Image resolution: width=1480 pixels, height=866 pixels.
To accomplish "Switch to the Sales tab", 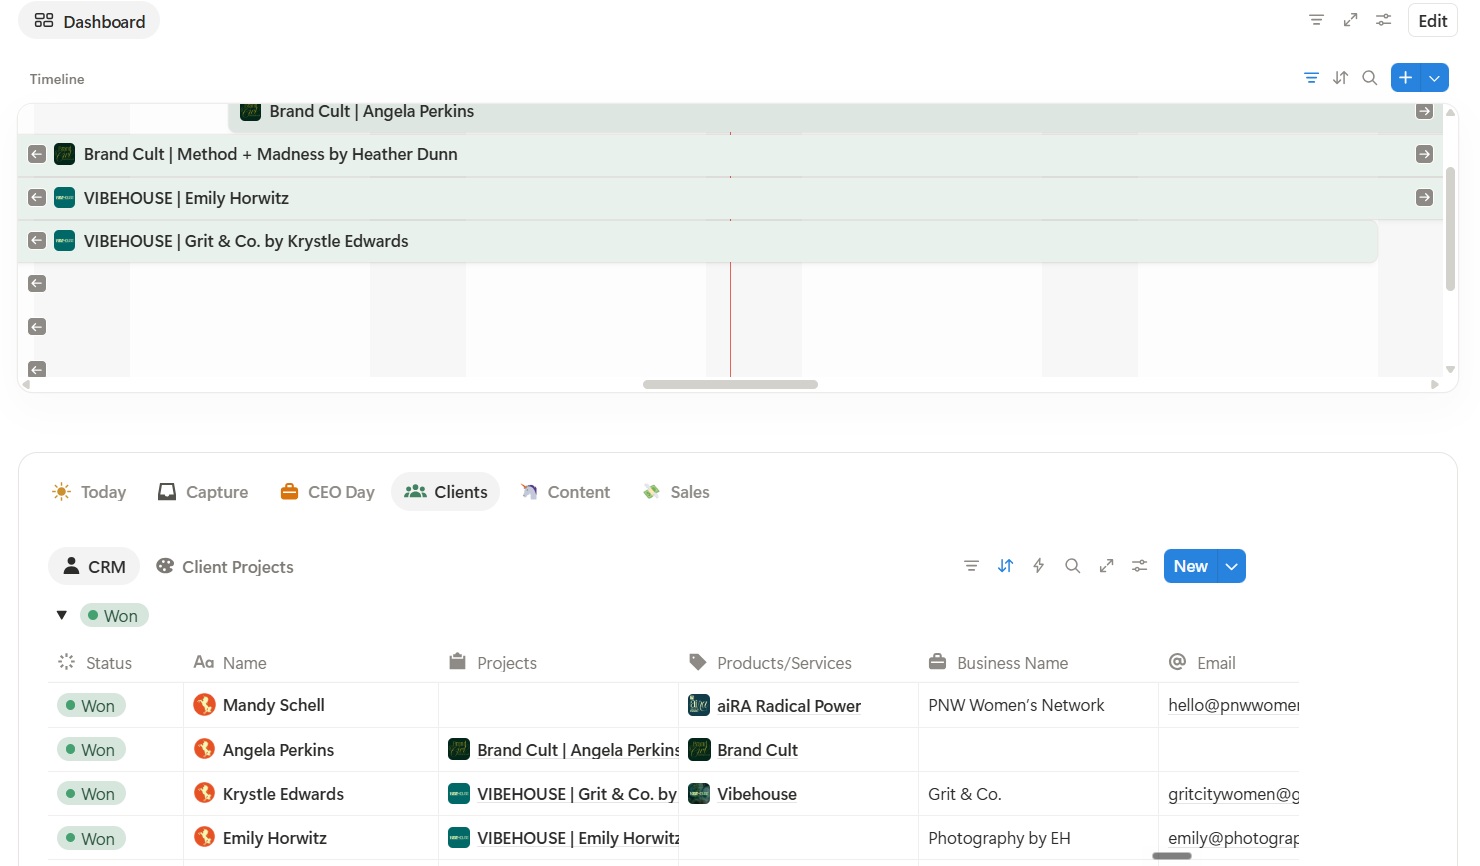I will pos(677,492).
